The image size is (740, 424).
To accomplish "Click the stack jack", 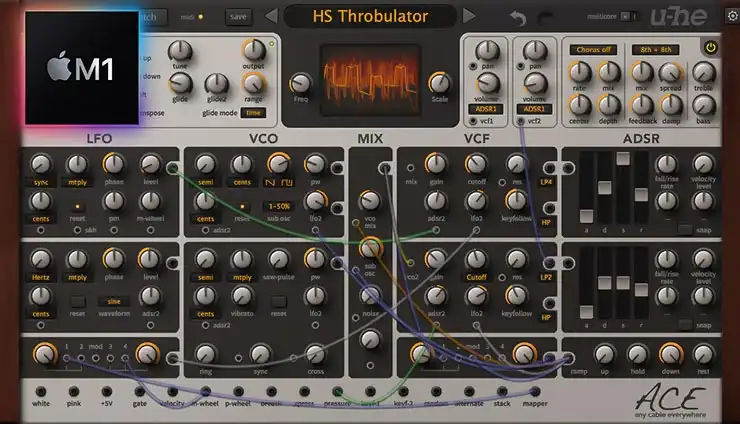I will (x=502, y=391).
